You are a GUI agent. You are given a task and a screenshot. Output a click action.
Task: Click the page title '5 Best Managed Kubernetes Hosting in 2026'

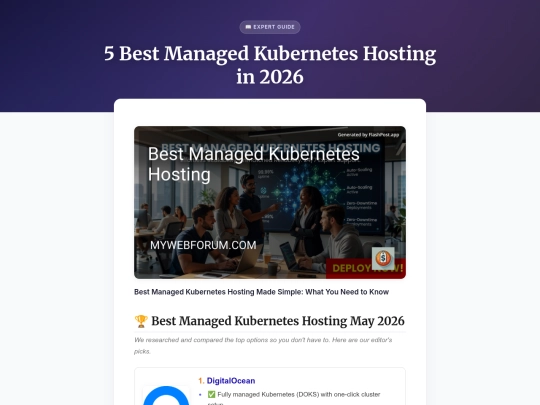[x=270, y=65]
